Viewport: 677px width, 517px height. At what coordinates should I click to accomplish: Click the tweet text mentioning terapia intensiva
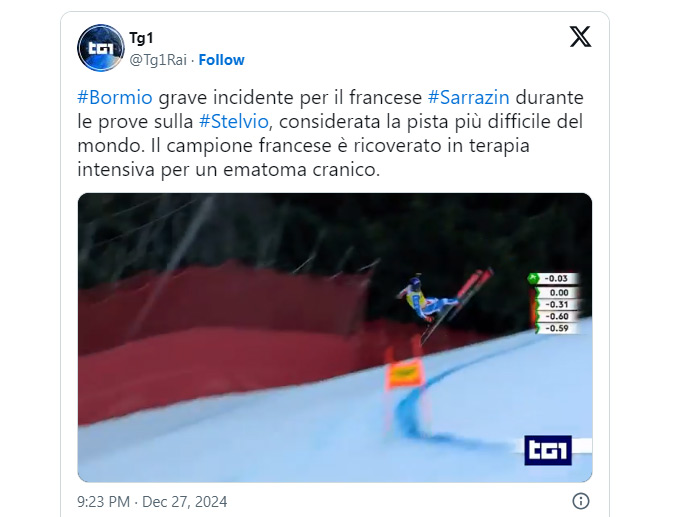click(x=330, y=133)
